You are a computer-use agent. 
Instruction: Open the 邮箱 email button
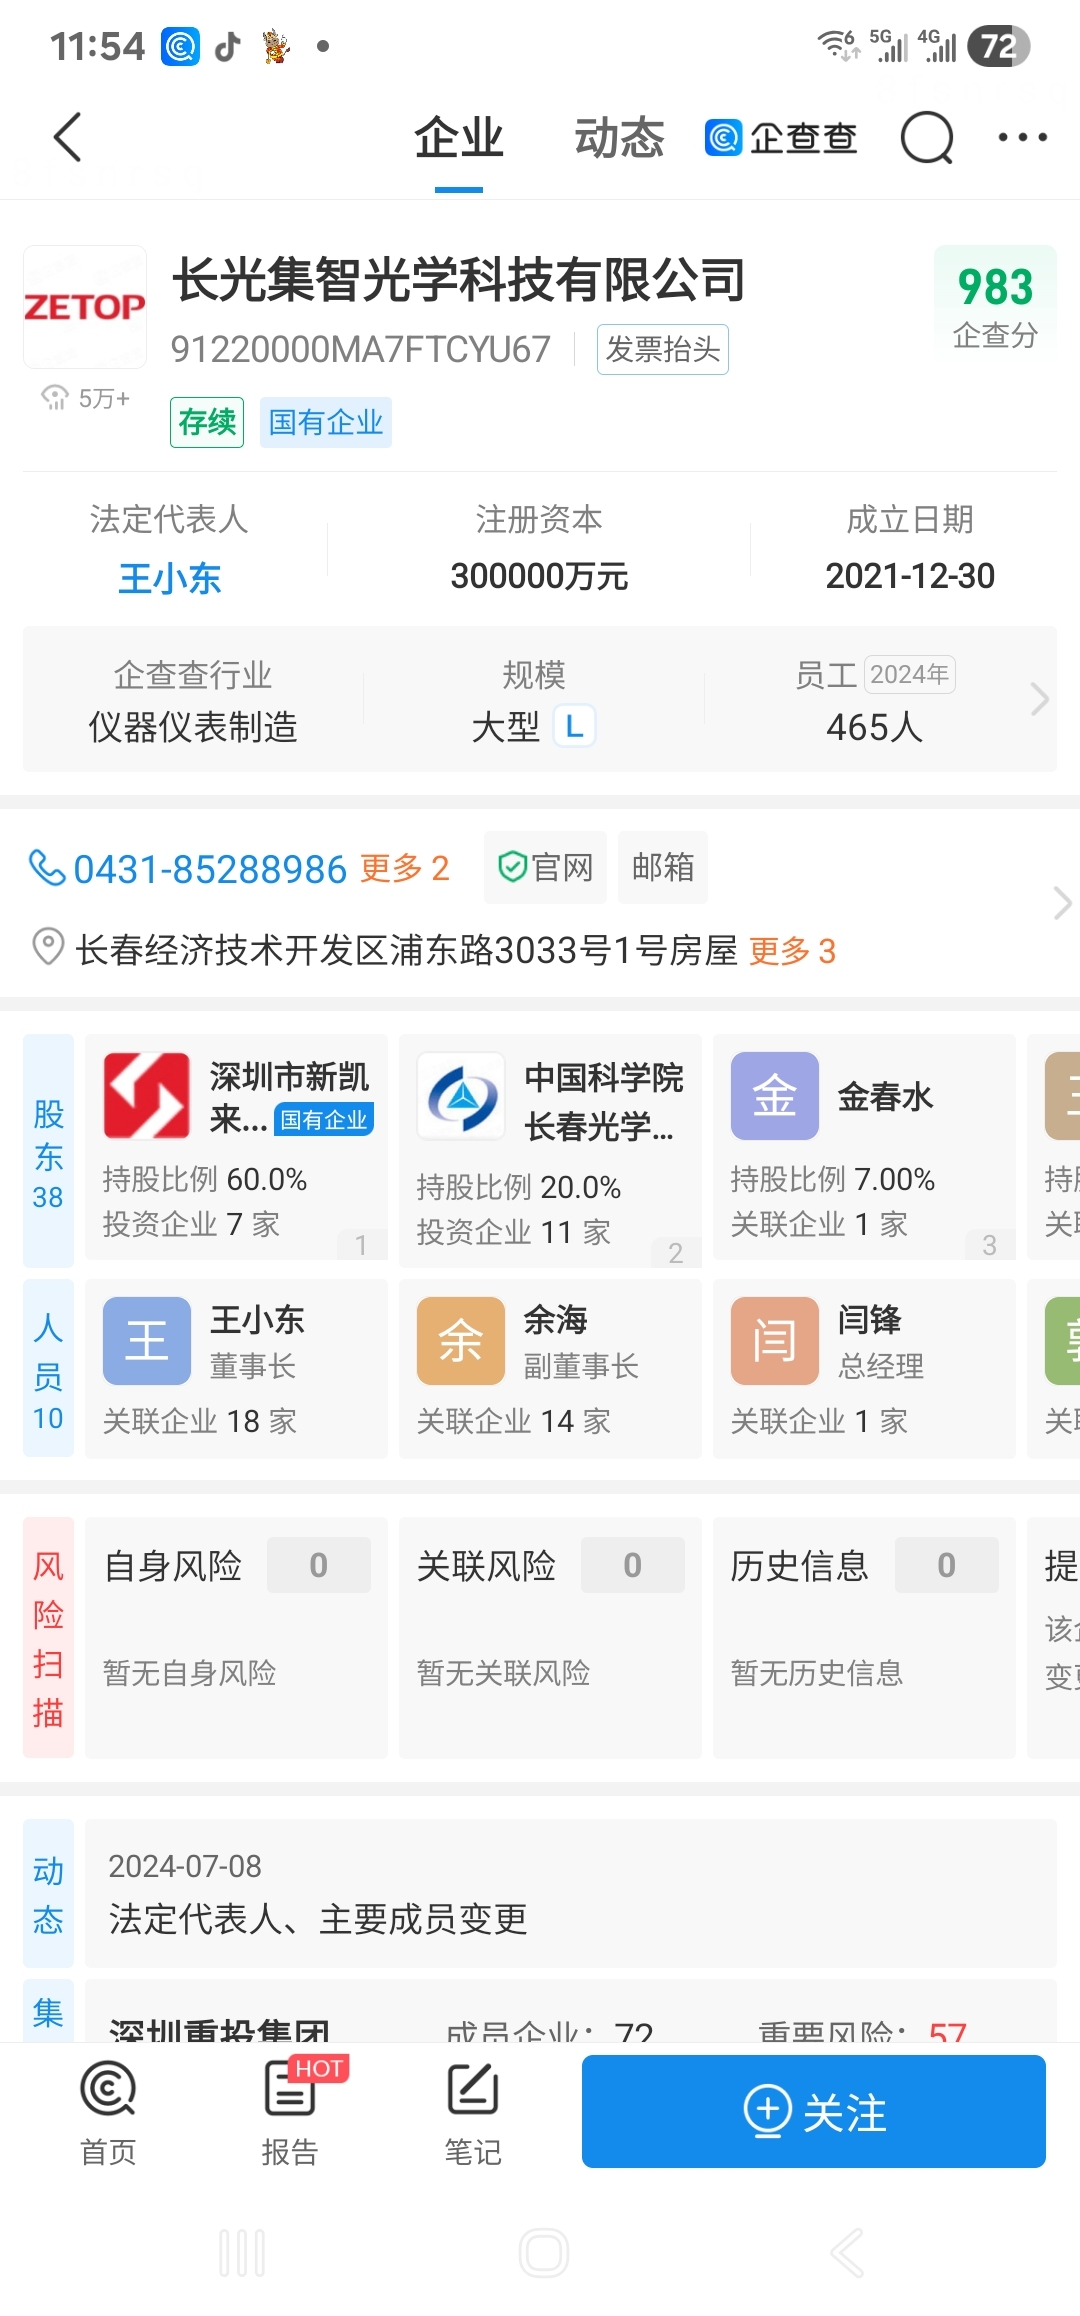click(x=663, y=867)
